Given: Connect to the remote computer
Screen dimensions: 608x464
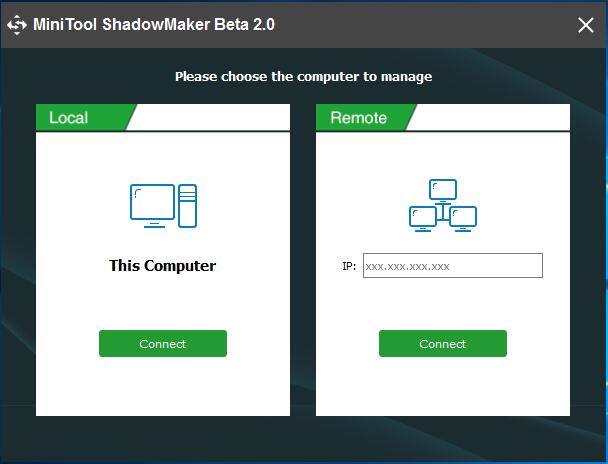Looking at the screenshot, I should (x=443, y=343).
